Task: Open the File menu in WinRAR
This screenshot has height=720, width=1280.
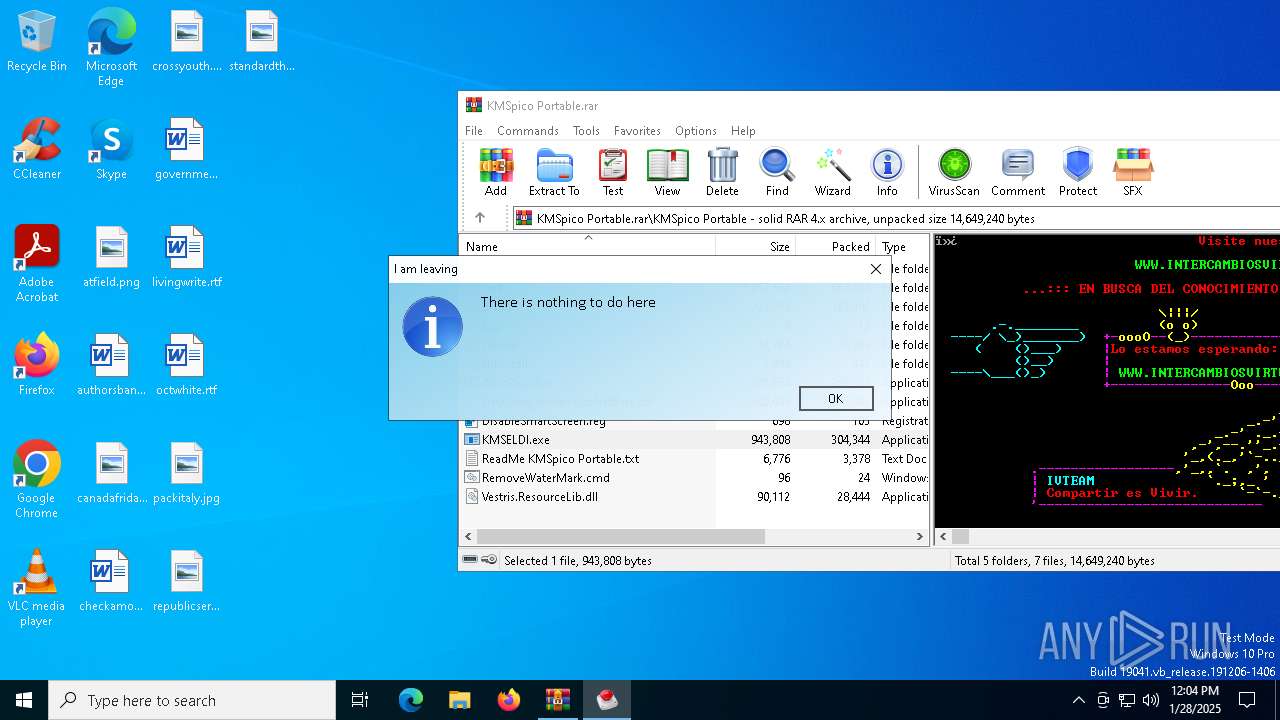Action: (x=474, y=131)
